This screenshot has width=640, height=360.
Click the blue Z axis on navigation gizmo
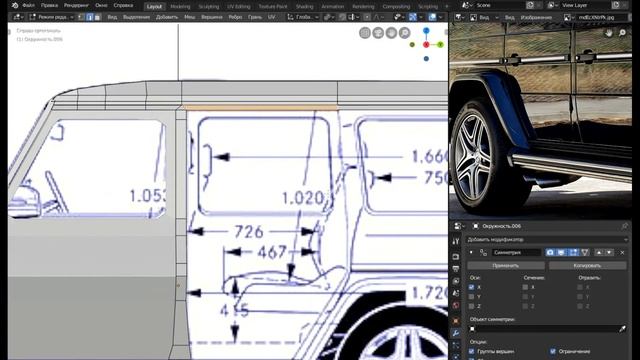click(426, 31)
